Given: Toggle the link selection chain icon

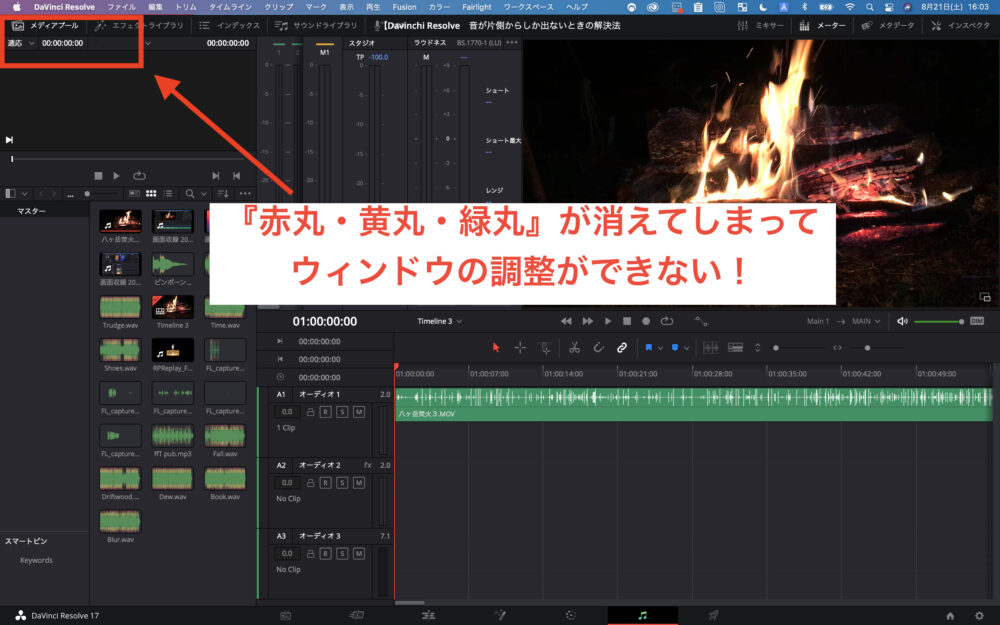Looking at the screenshot, I should 622,348.
